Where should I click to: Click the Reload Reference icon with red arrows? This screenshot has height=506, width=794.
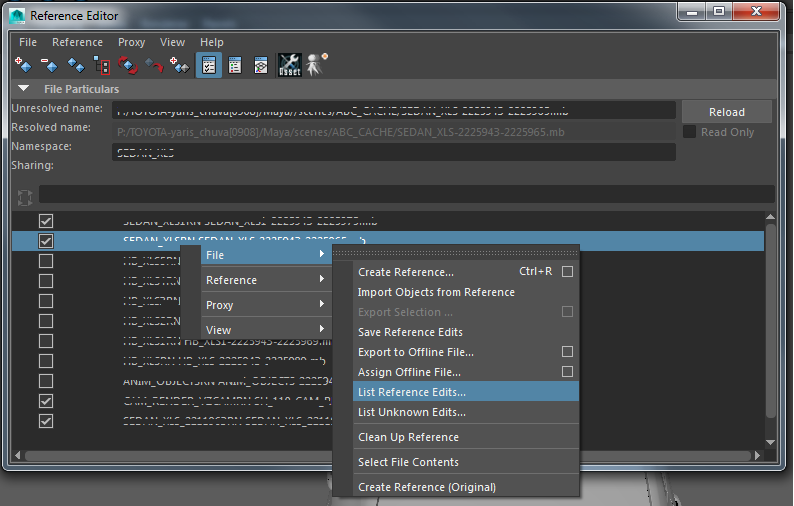click(128, 66)
